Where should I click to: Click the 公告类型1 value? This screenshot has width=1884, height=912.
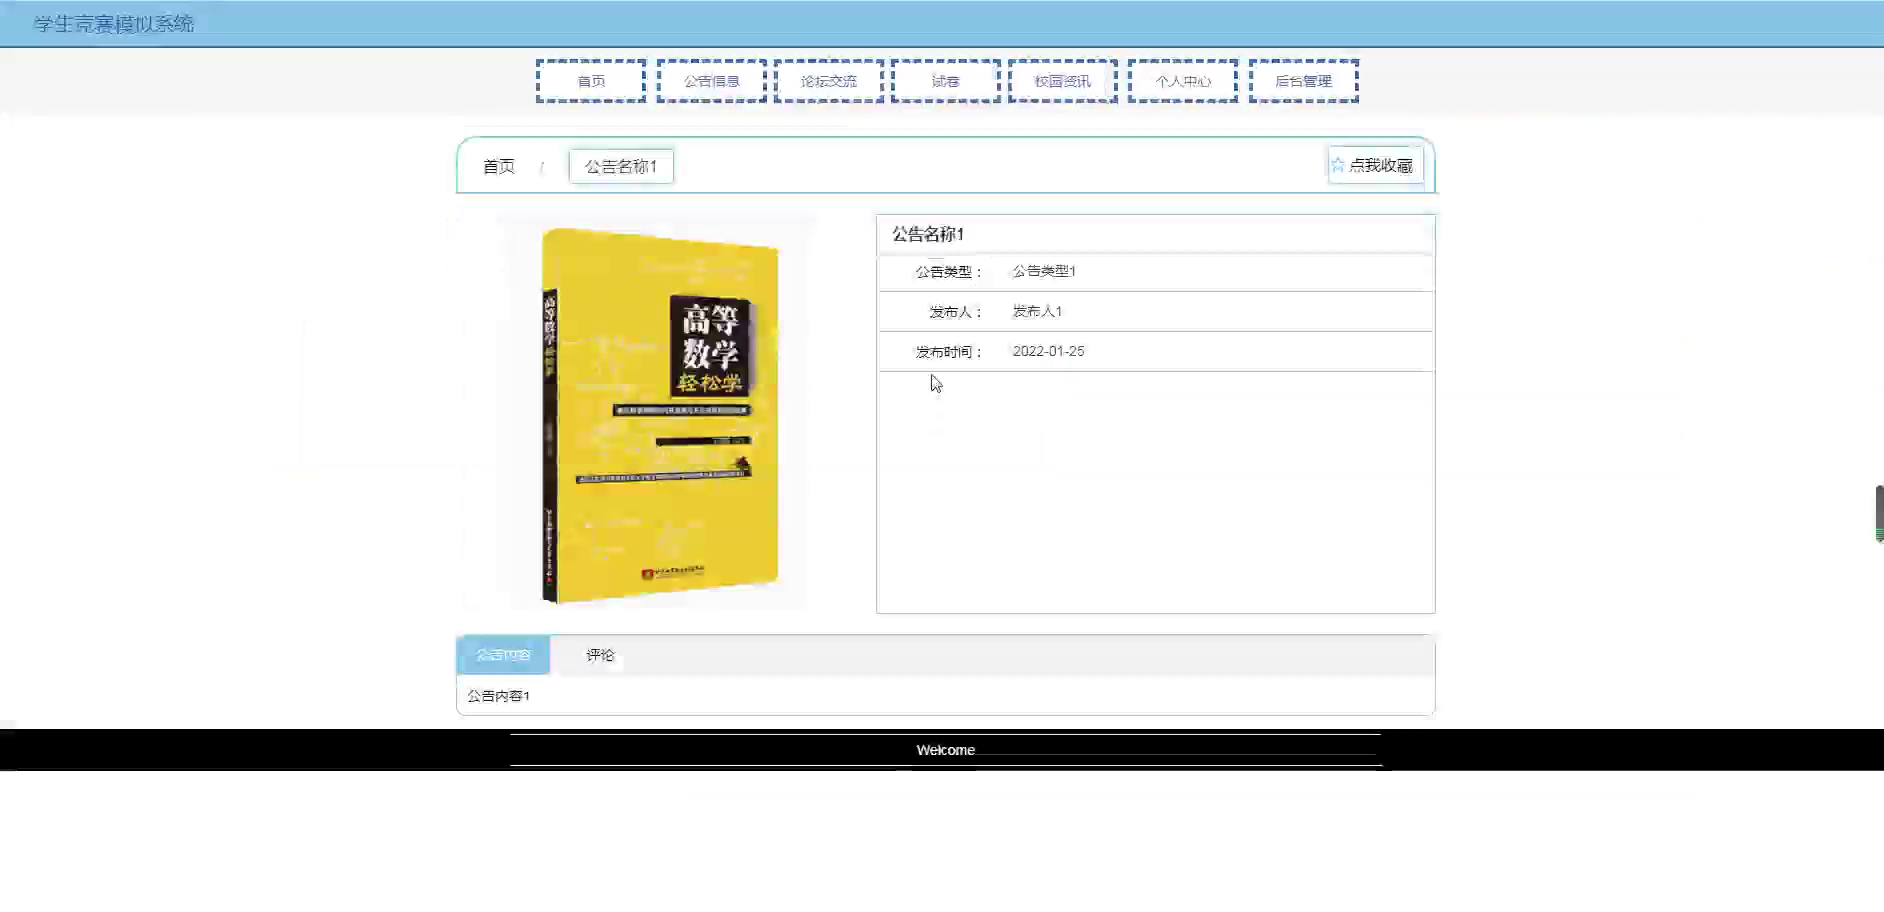tap(1044, 271)
